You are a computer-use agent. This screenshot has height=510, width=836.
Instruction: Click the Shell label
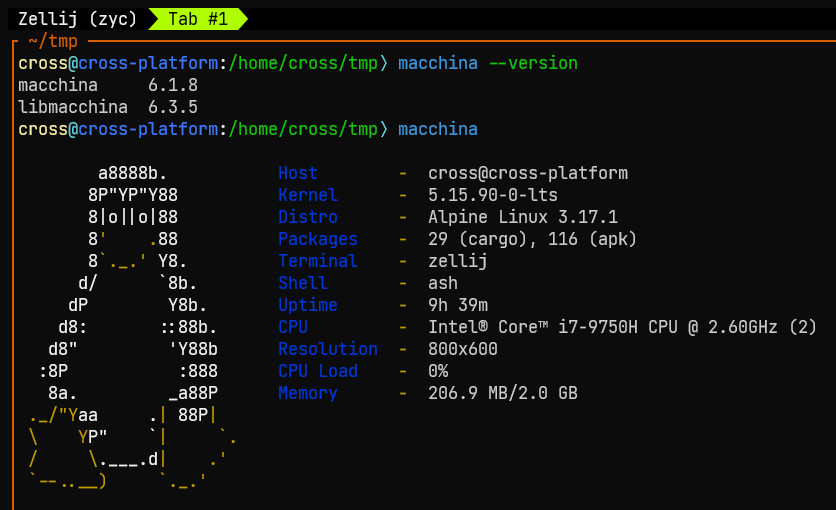(302, 283)
